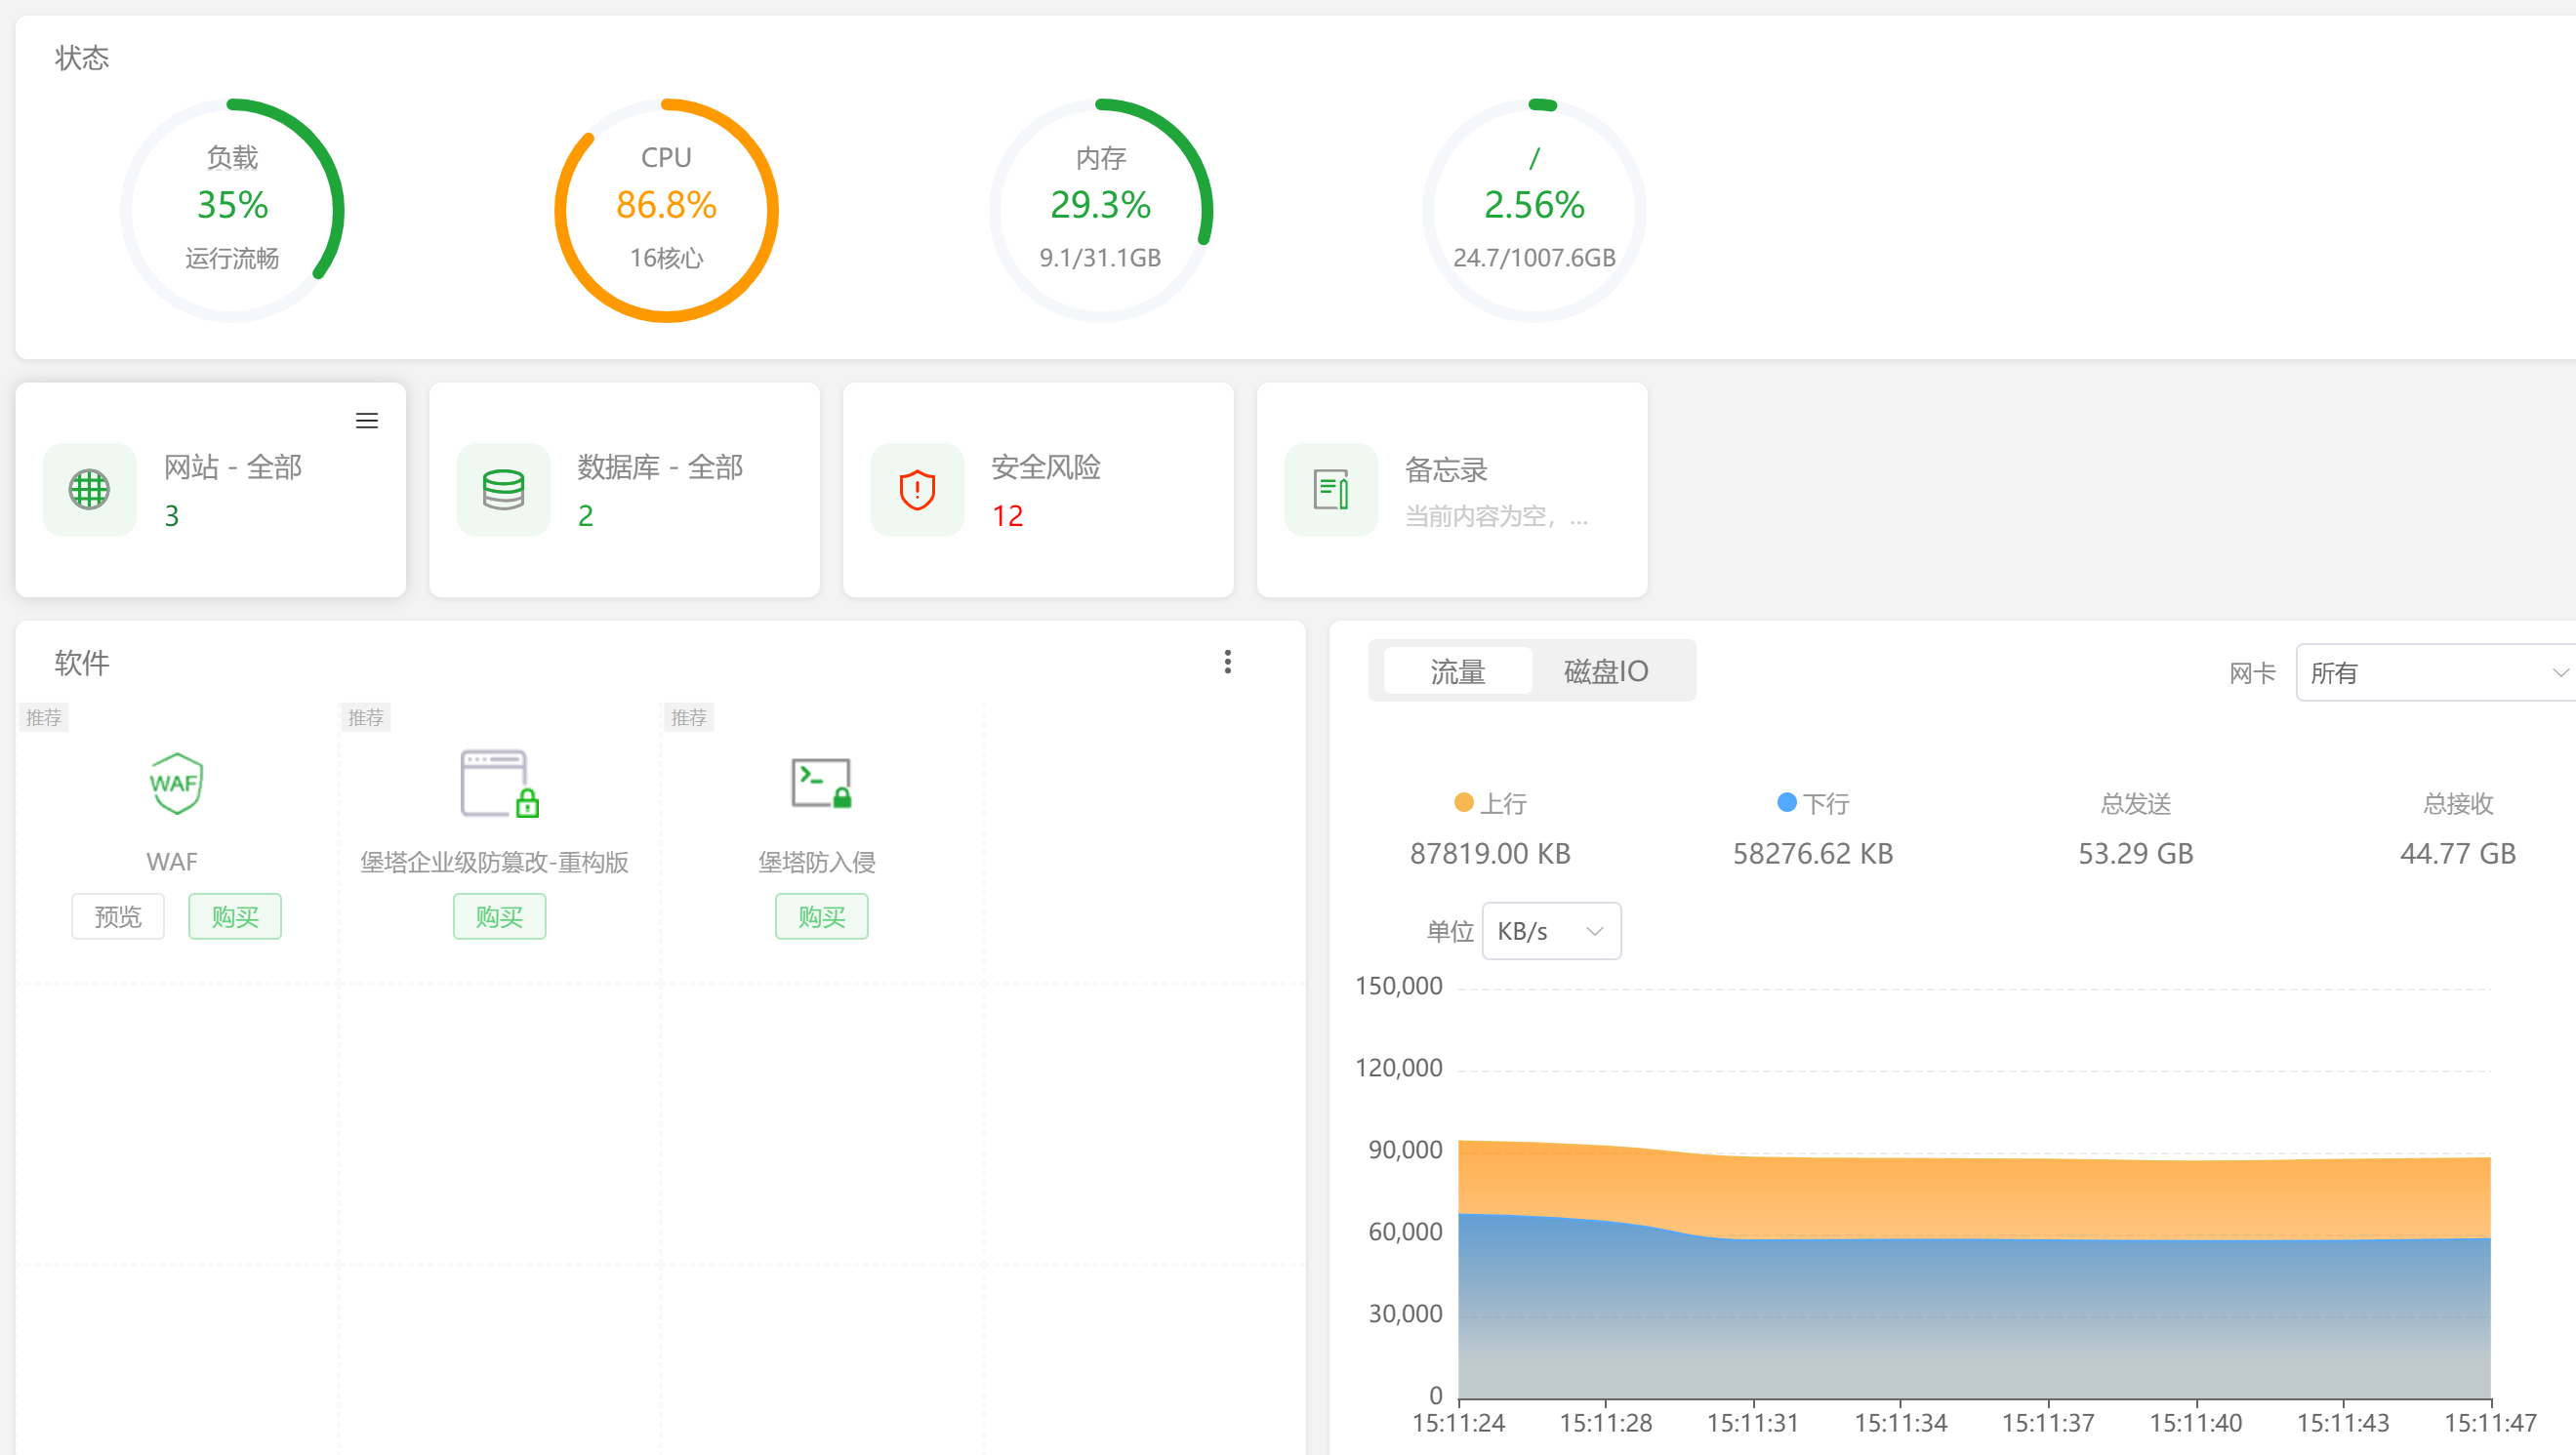
Task: Click the 软件 panel heading
Action: [82, 663]
